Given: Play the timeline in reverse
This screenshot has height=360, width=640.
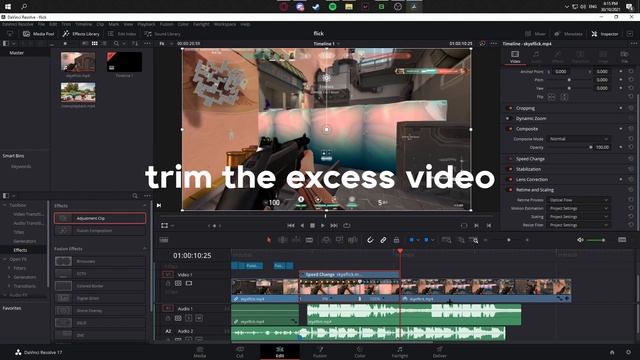Looking at the screenshot, I should pos(302,225).
